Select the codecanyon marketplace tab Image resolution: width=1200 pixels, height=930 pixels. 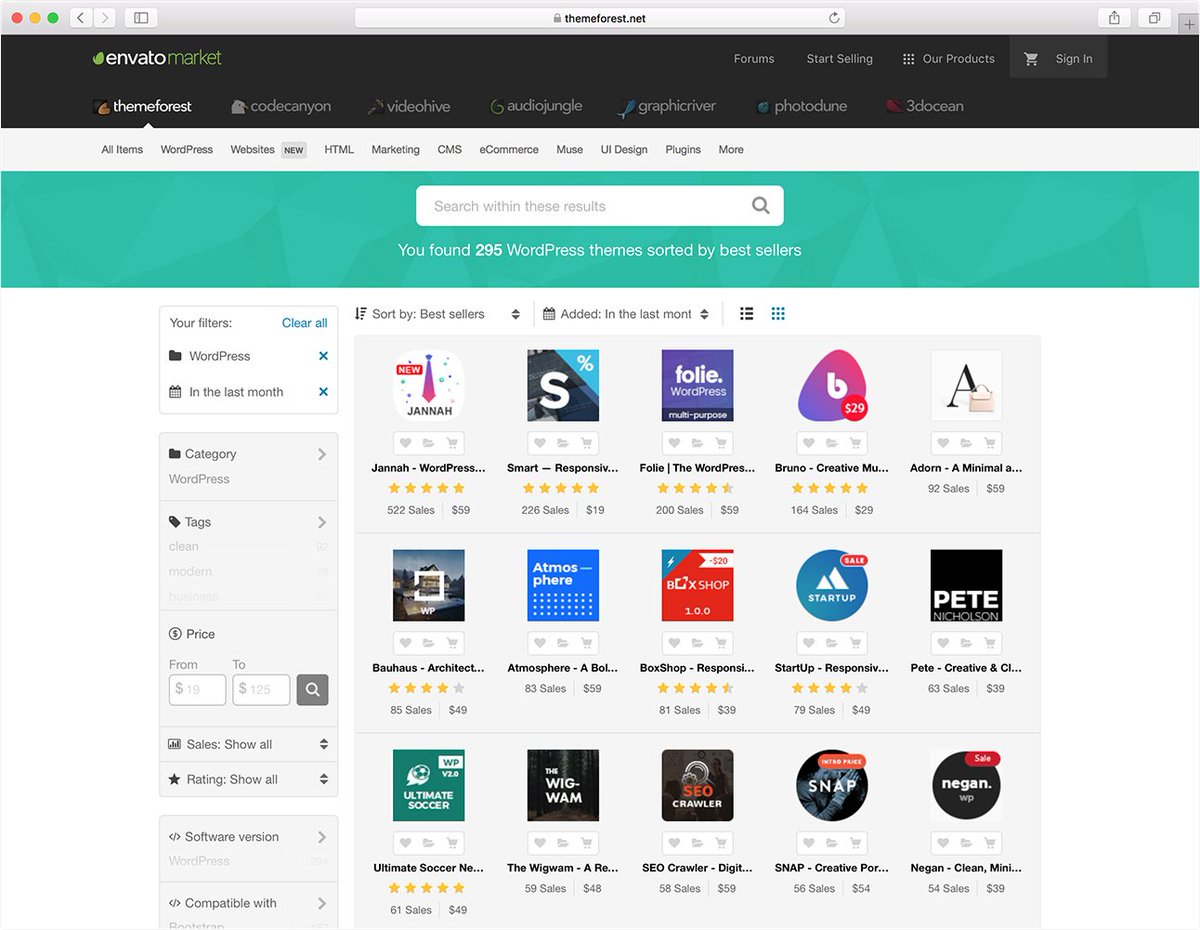click(x=281, y=106)
